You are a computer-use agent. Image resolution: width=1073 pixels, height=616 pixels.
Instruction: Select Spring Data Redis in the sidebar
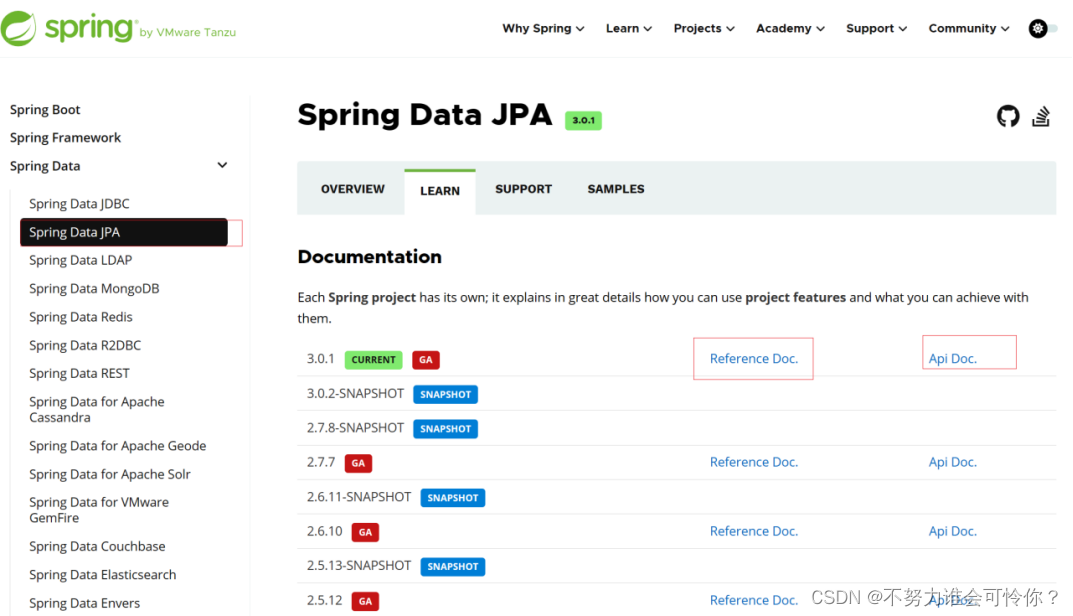point(81,317)
